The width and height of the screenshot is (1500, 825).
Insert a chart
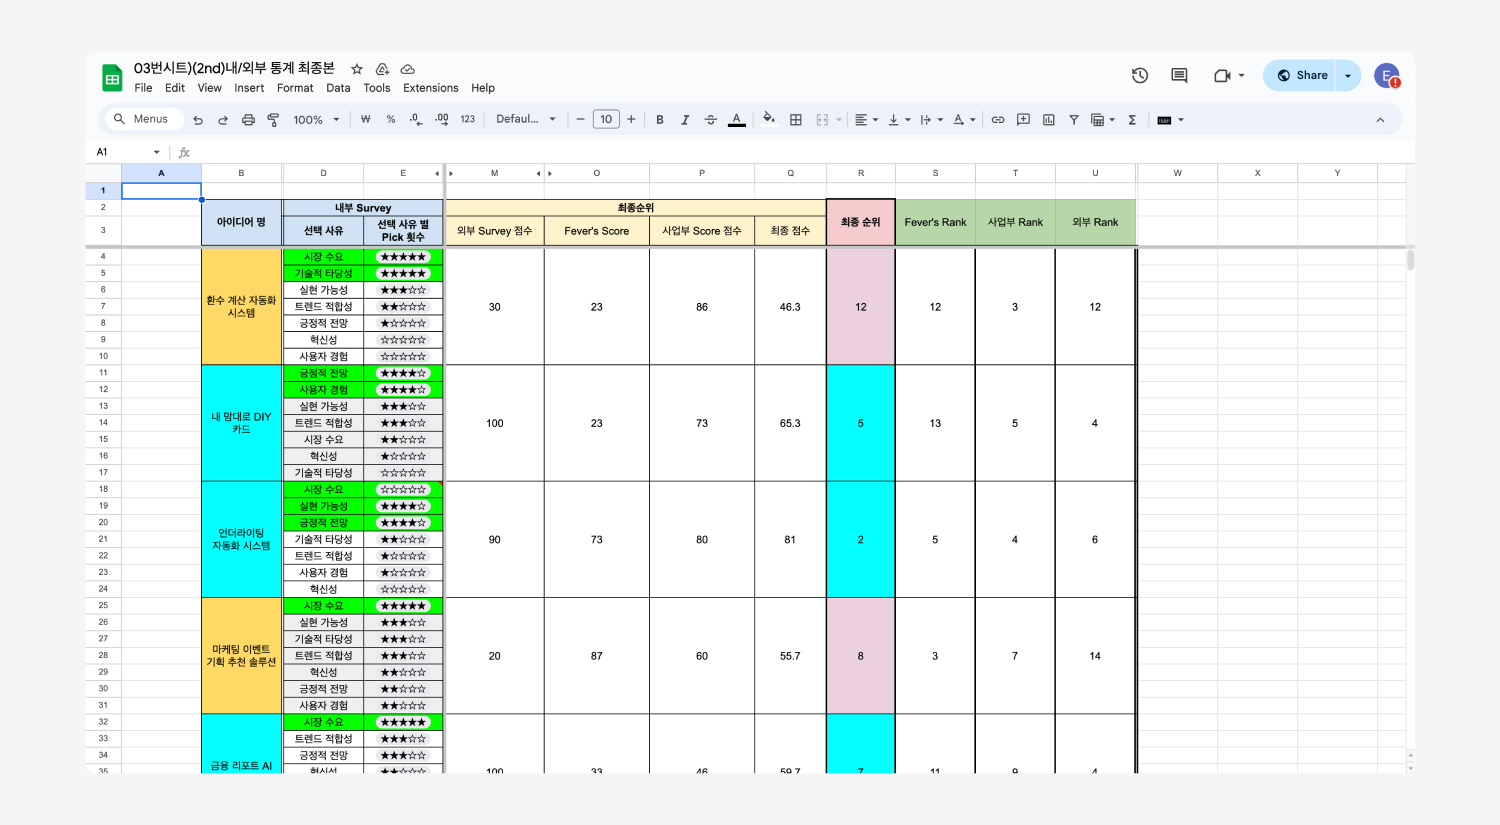(x=1048, y=120)
